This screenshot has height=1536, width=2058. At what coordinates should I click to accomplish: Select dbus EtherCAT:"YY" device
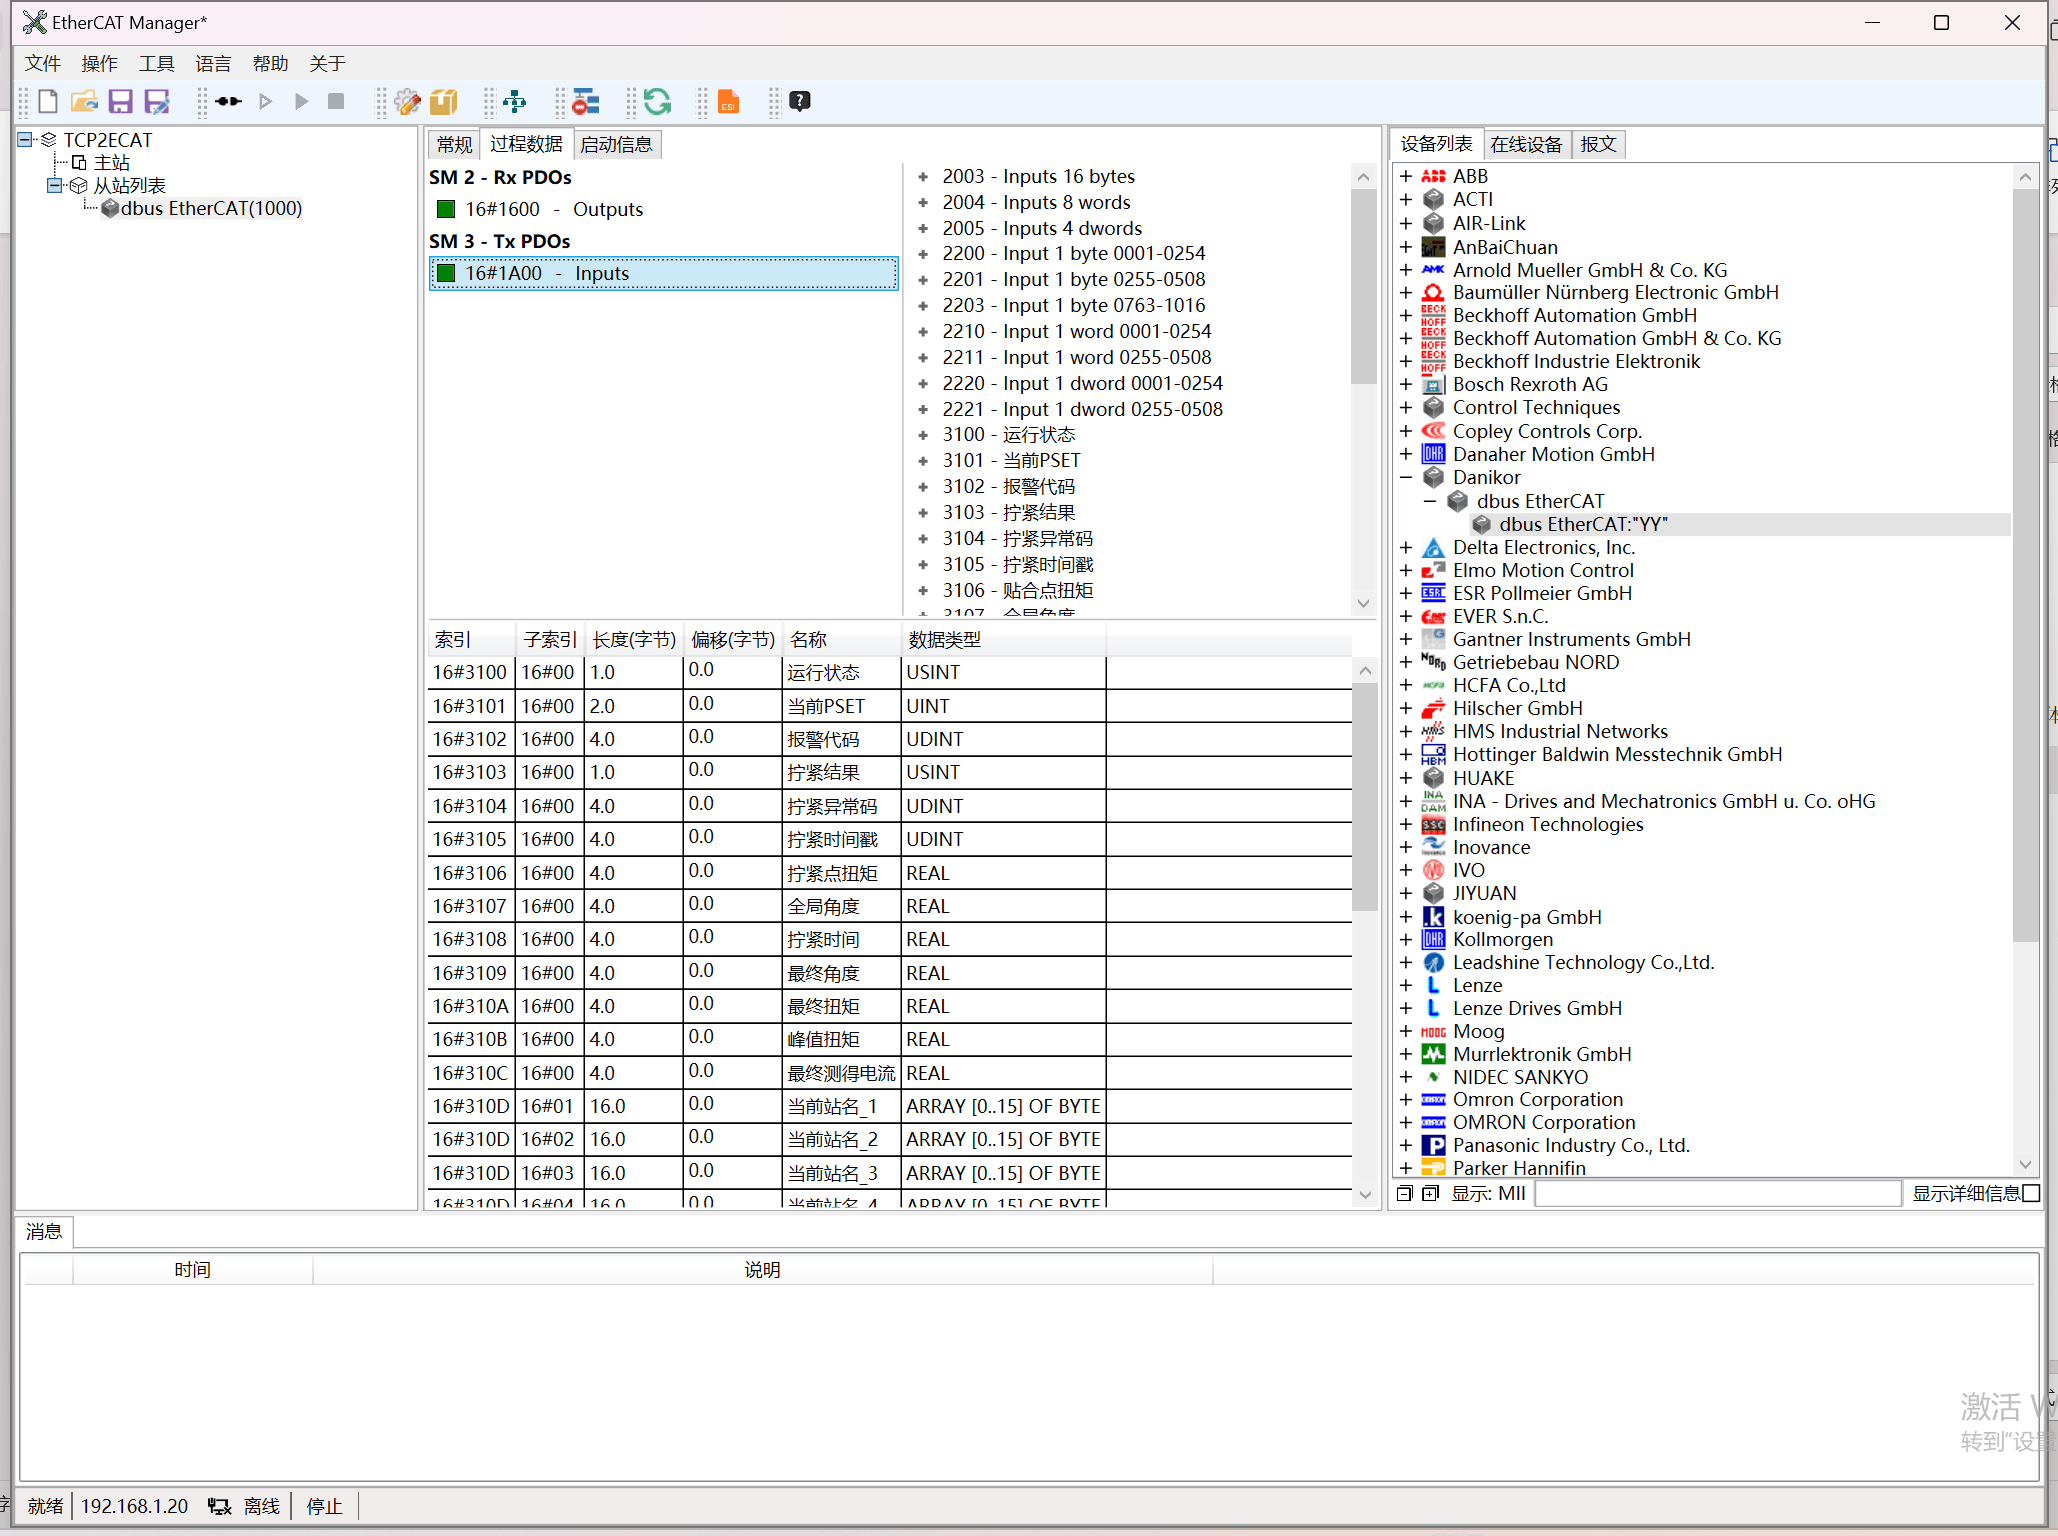[1583, 524]
